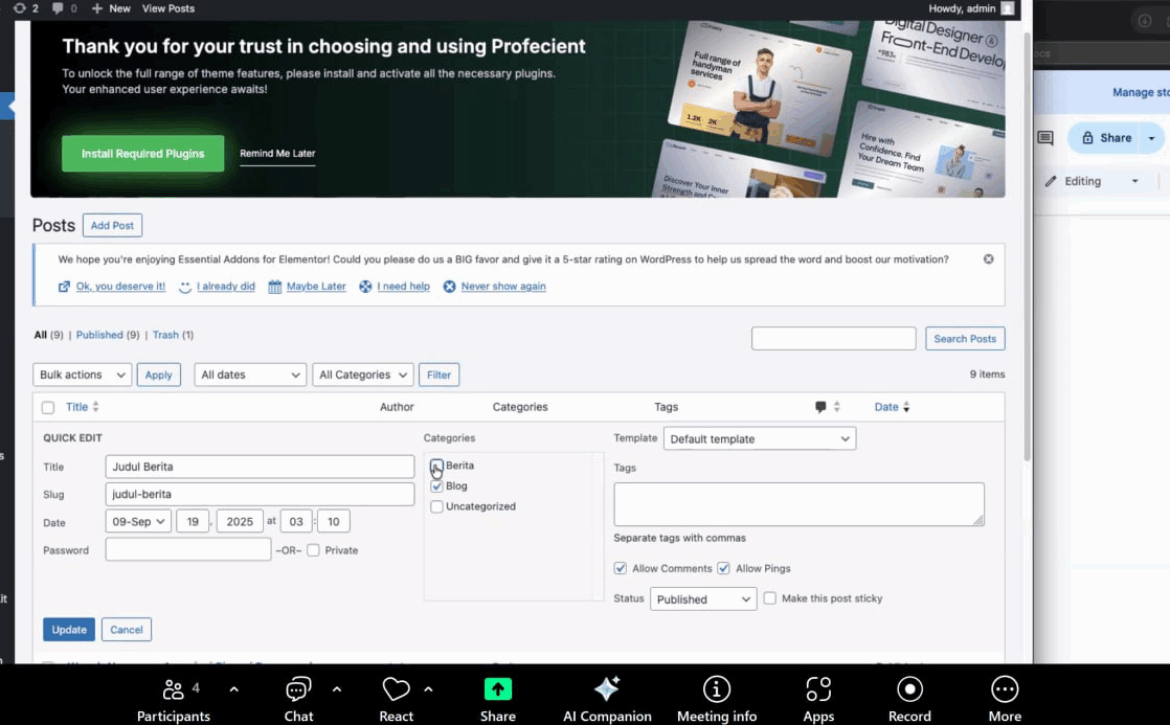Dismiss Essential Addons notice with X icon
Viewport: 1170px width, 725px height.
988,259
